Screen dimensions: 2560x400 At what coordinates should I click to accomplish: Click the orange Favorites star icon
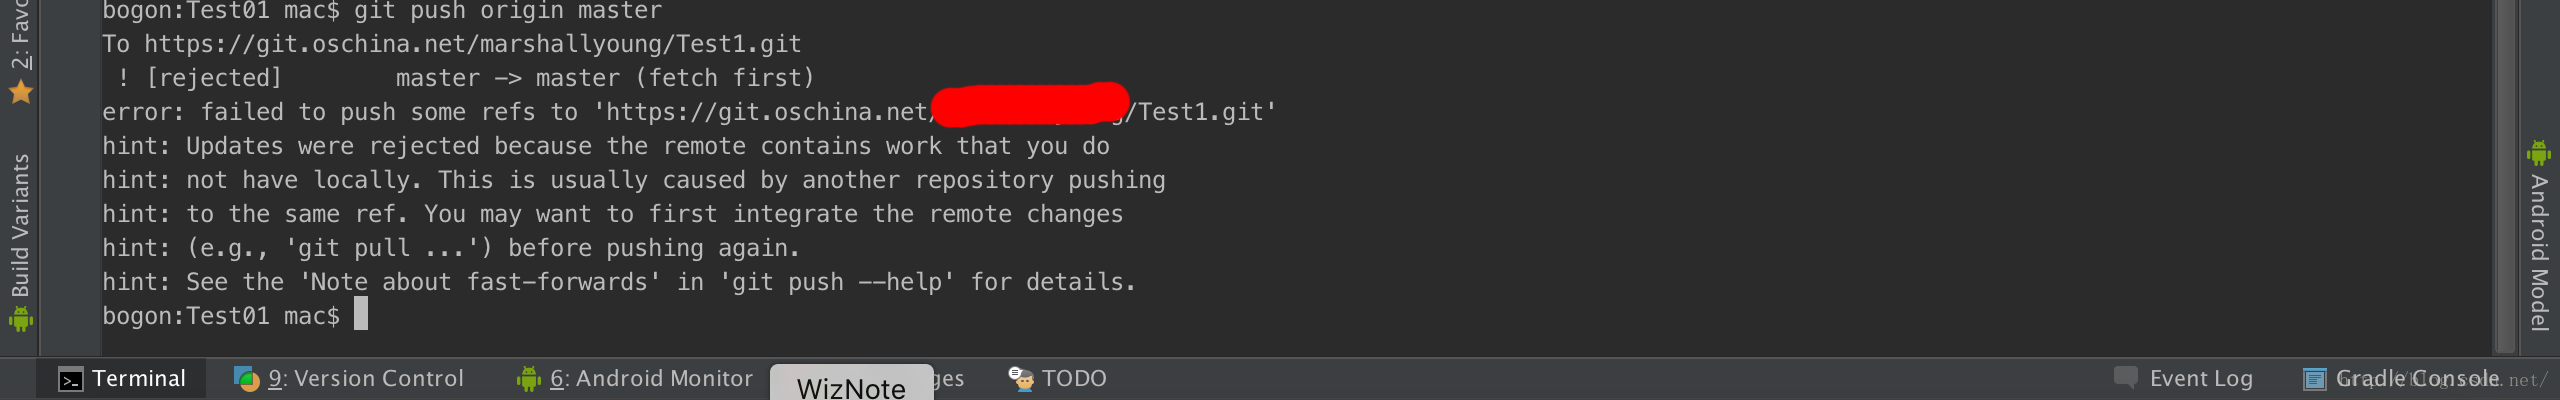(x=21, y=92)
